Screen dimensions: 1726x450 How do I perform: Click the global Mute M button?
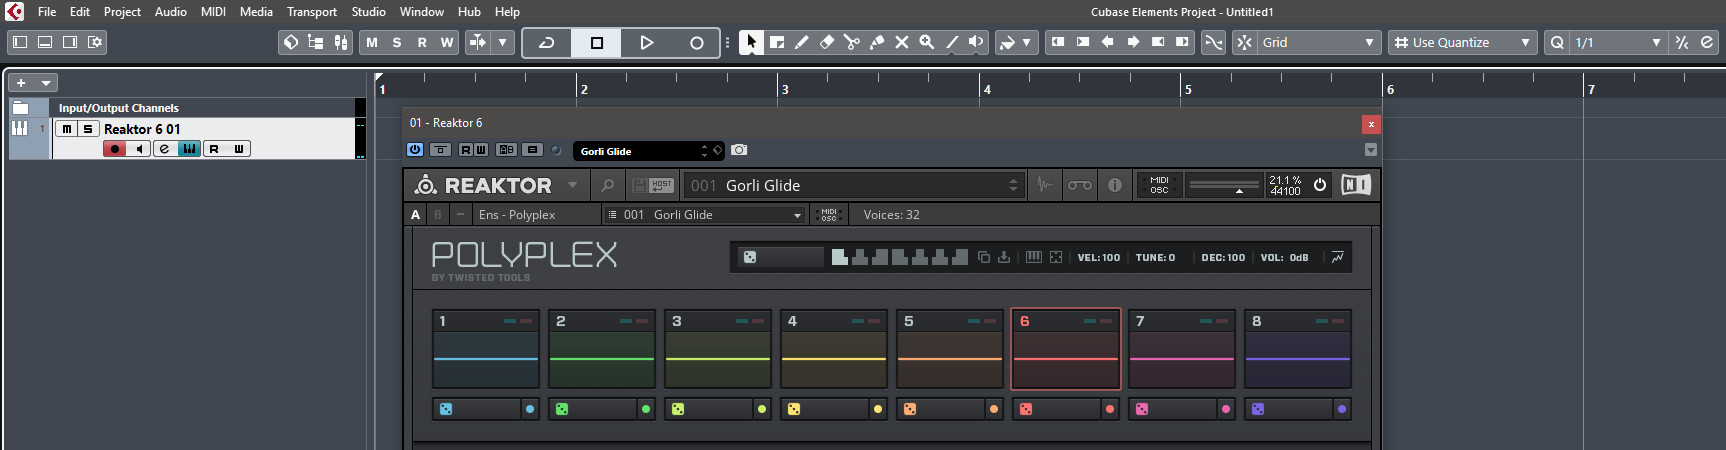coord(372,42)
